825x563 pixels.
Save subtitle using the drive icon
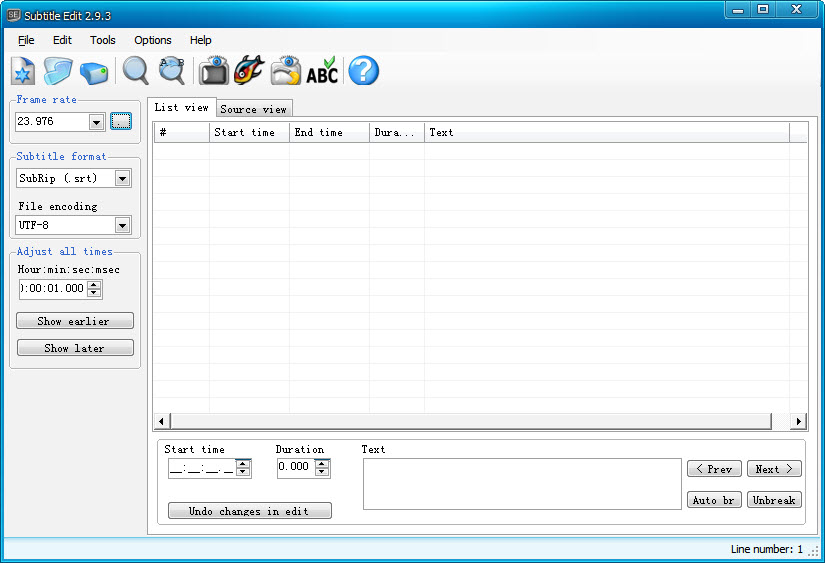94,73
